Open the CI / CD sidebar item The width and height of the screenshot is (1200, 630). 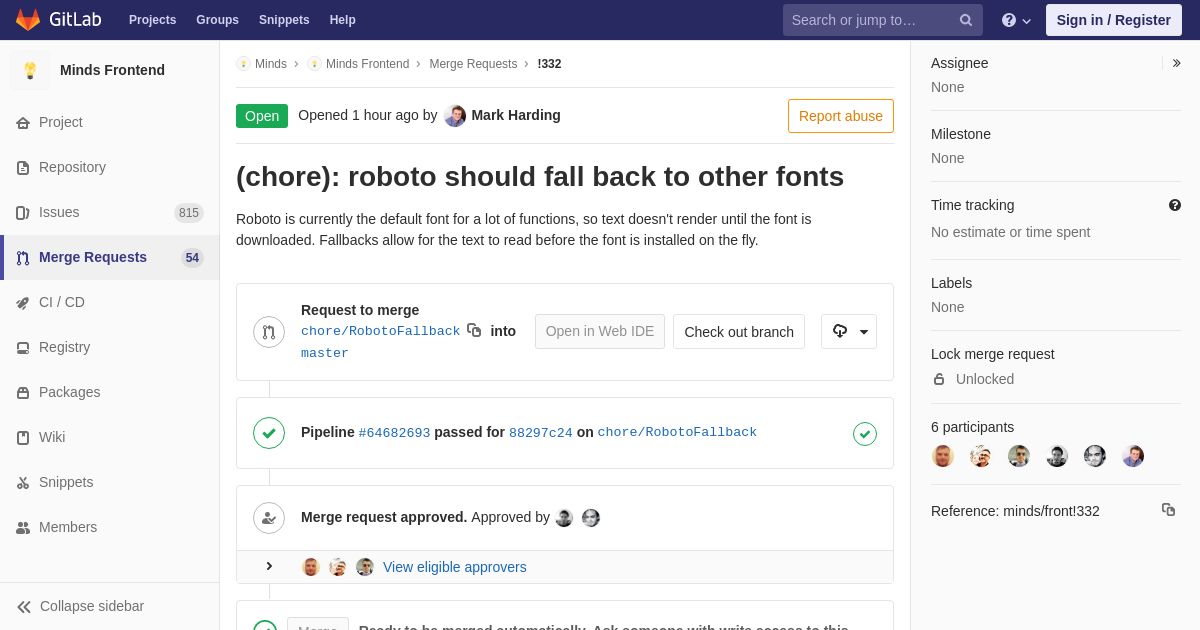pyautogui.click(x=110, y=302)
